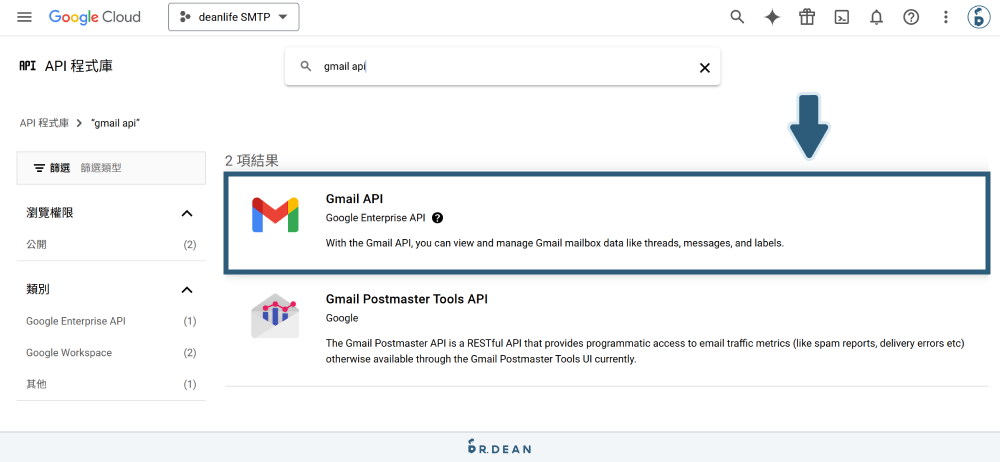The width and height of the screenshot is (1000, 462).
Task: Filter by Google Enterprise API category
Action: [111, 321]
